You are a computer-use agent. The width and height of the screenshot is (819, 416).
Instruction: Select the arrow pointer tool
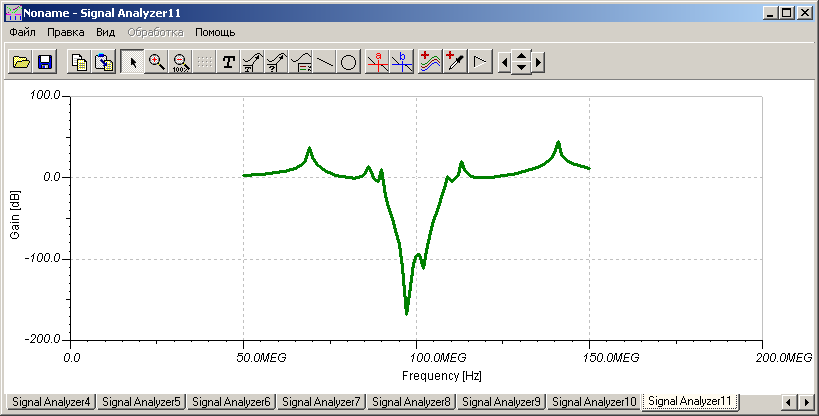(132, 62)
